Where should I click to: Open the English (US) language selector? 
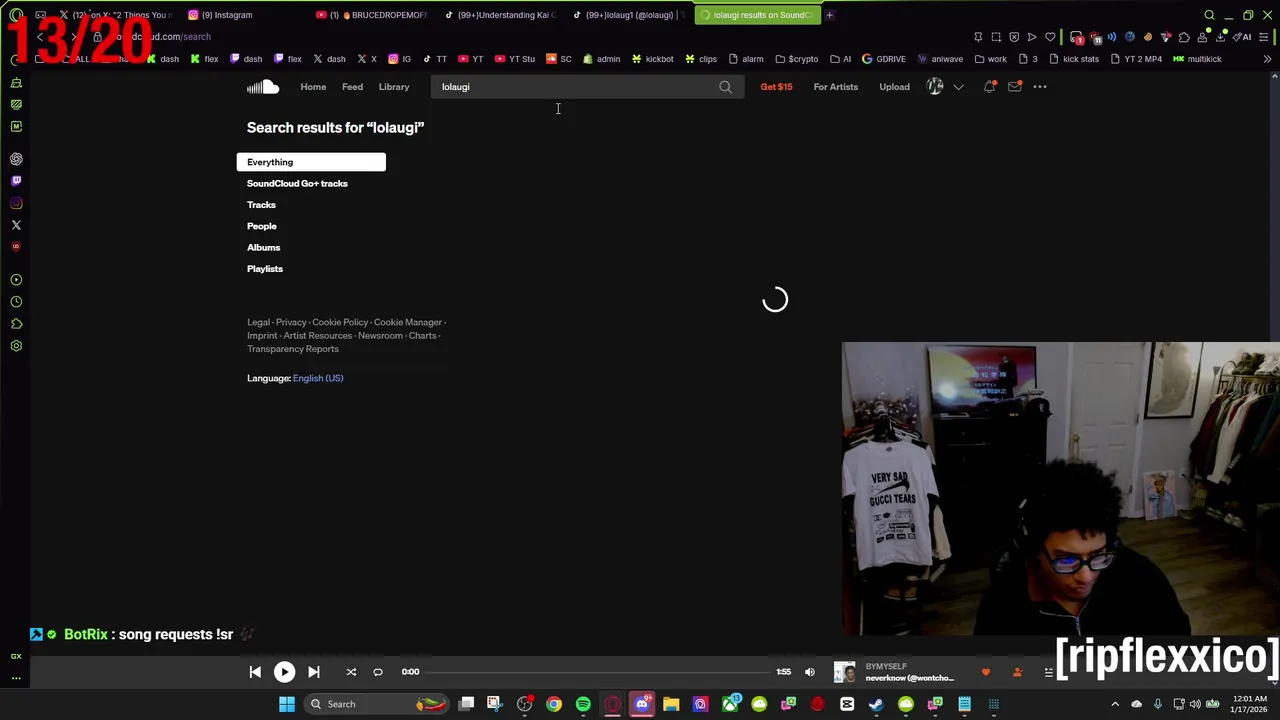318,378
